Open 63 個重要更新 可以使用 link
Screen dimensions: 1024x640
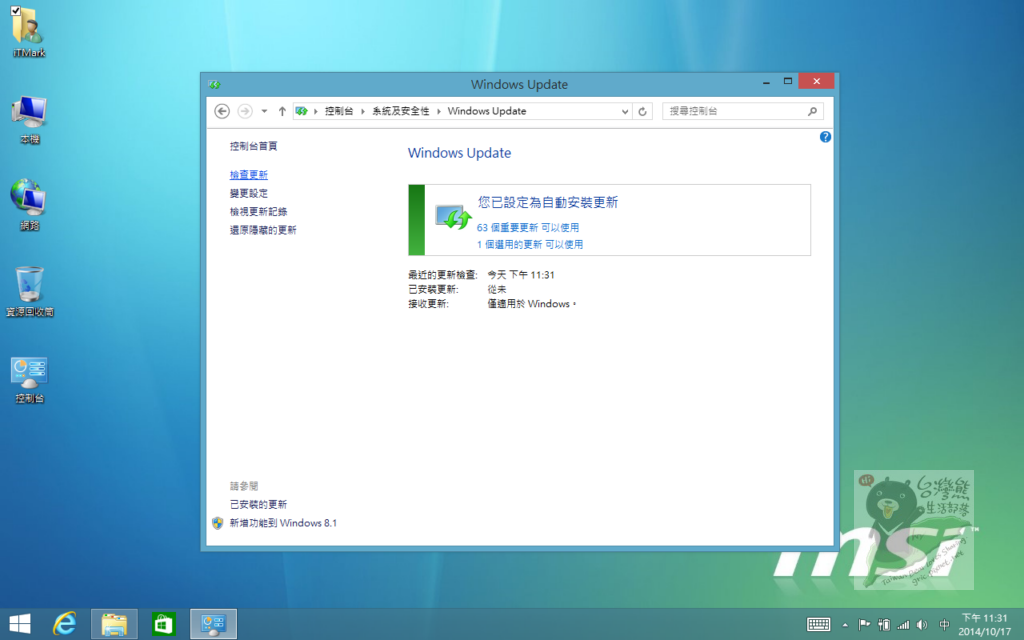528,227
